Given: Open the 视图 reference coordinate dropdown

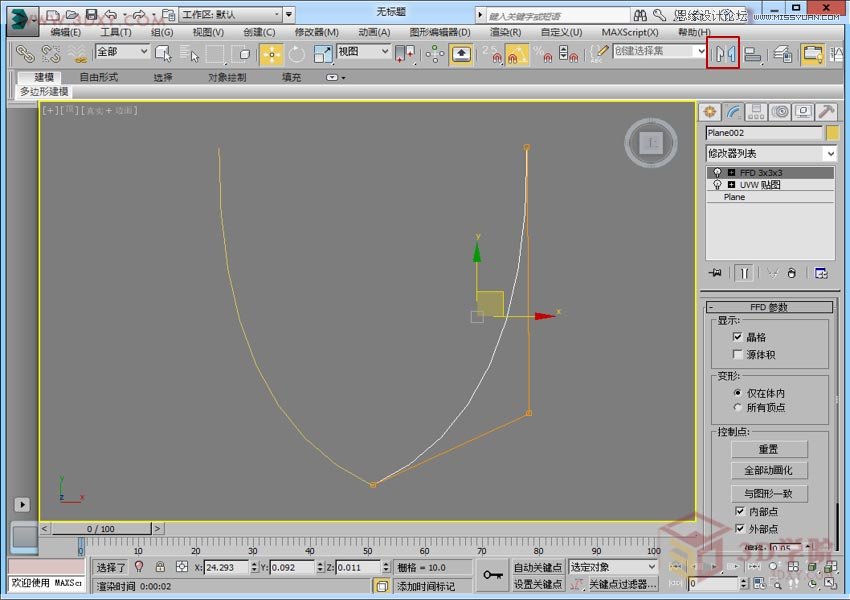Looking at the screenshot, I should pos(363,51).
